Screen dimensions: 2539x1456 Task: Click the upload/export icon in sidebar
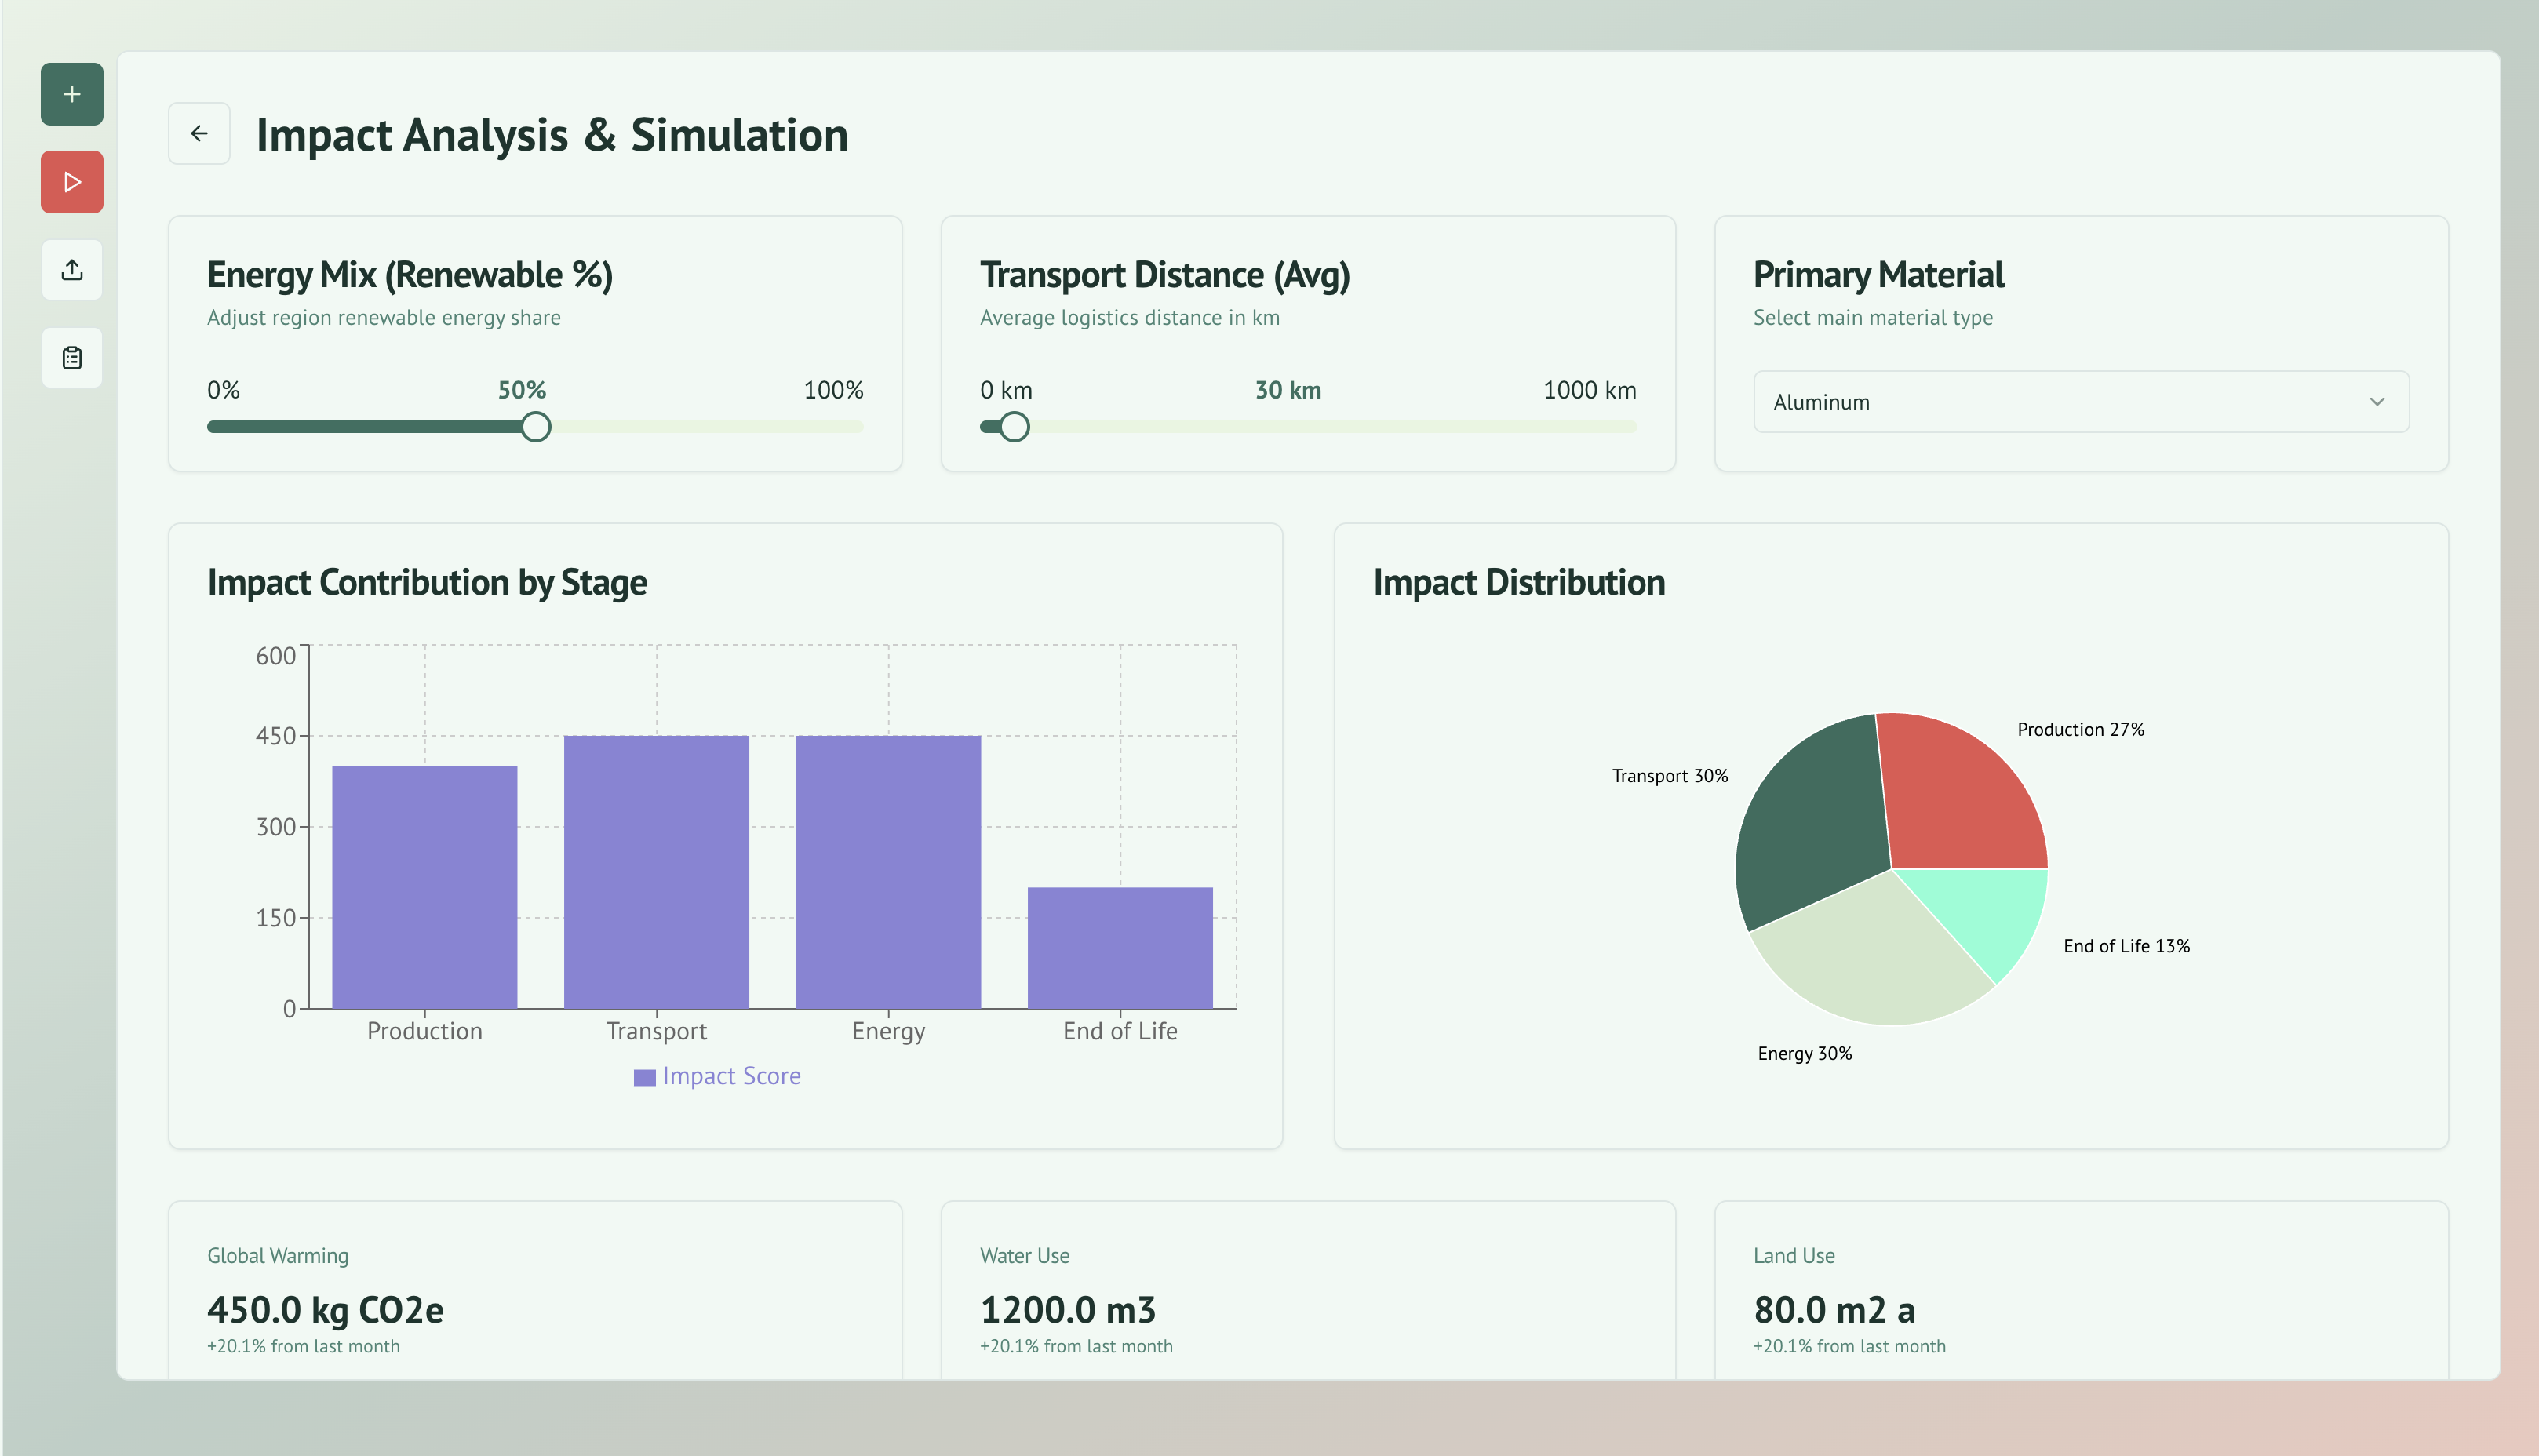(72, 270)
